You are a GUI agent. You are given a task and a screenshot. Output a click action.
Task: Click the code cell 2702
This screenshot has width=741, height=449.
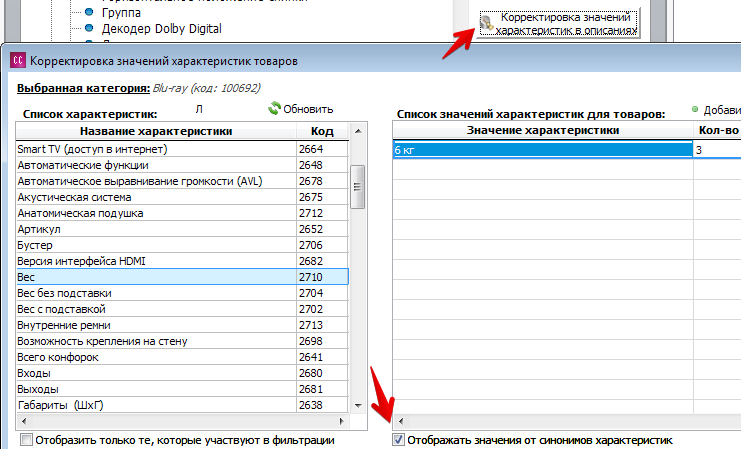322,309
